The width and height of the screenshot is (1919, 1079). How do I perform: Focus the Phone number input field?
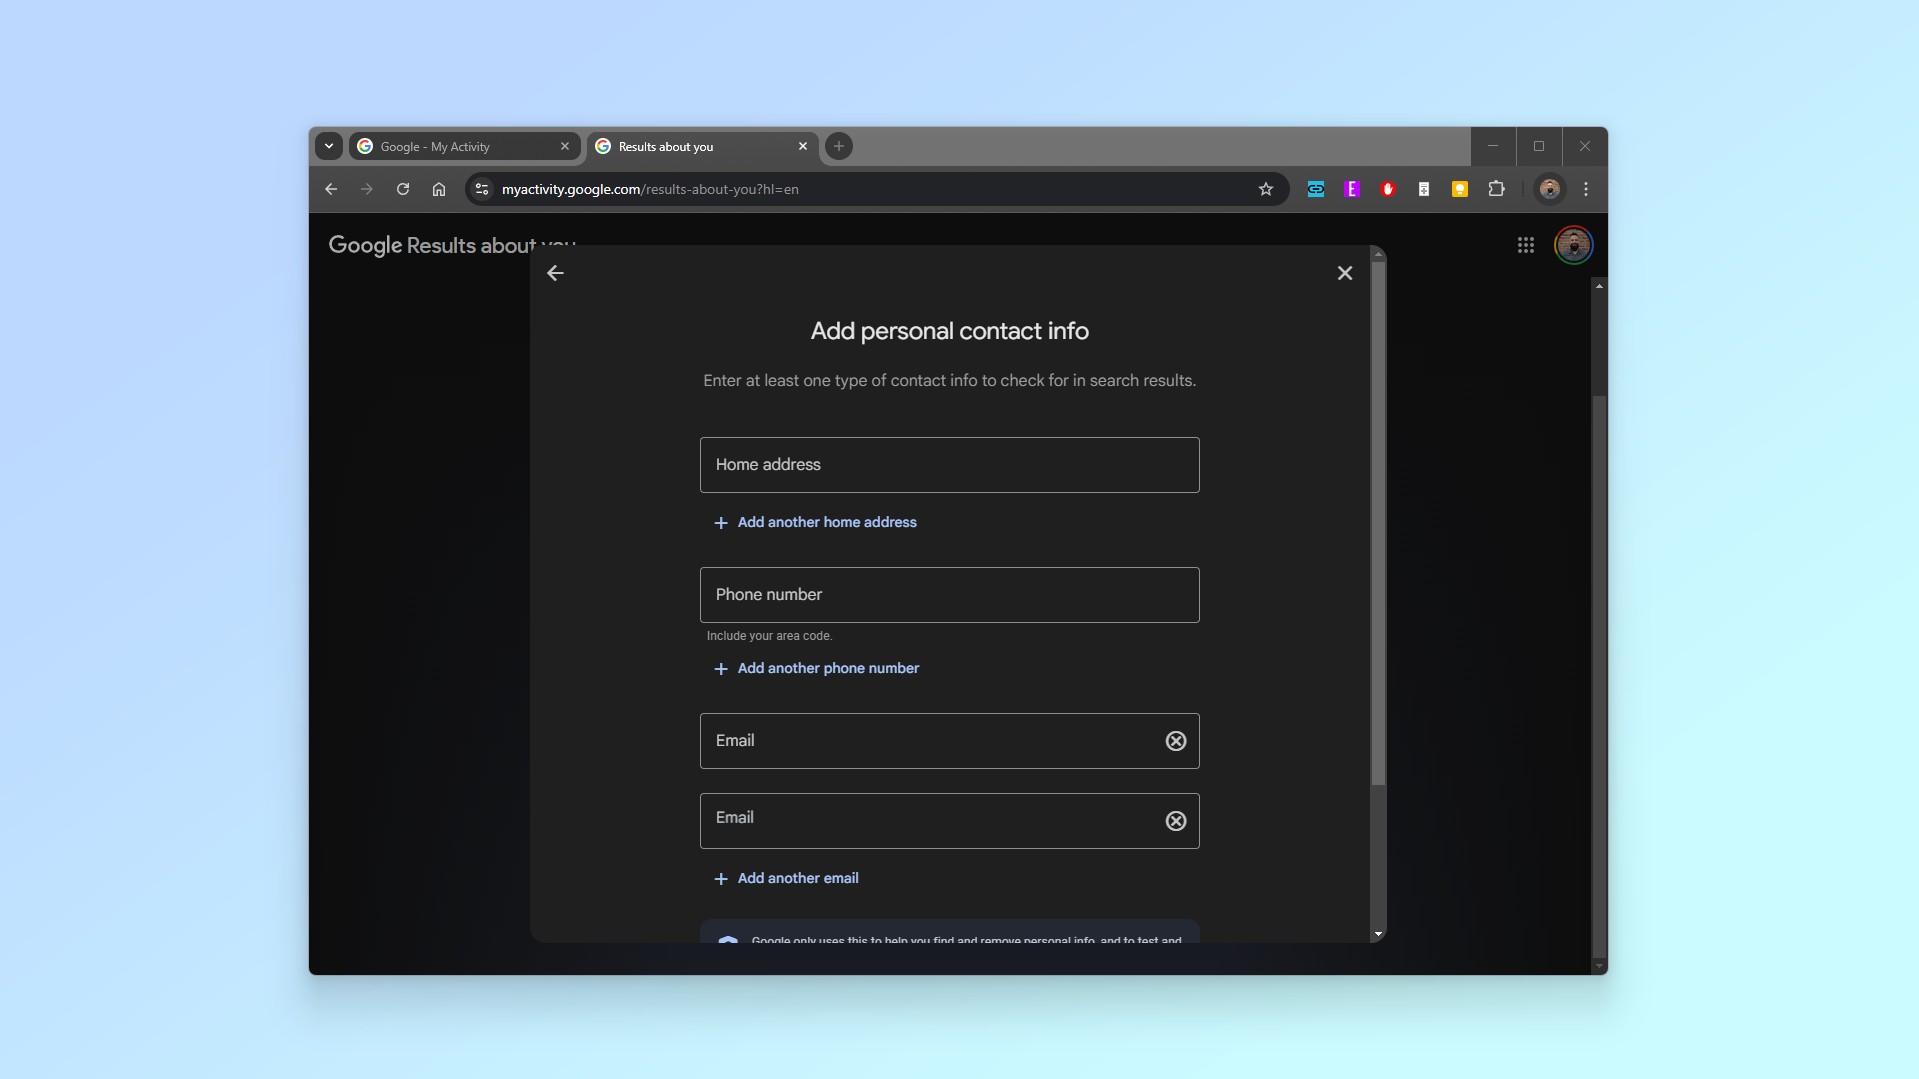(948, 595)
